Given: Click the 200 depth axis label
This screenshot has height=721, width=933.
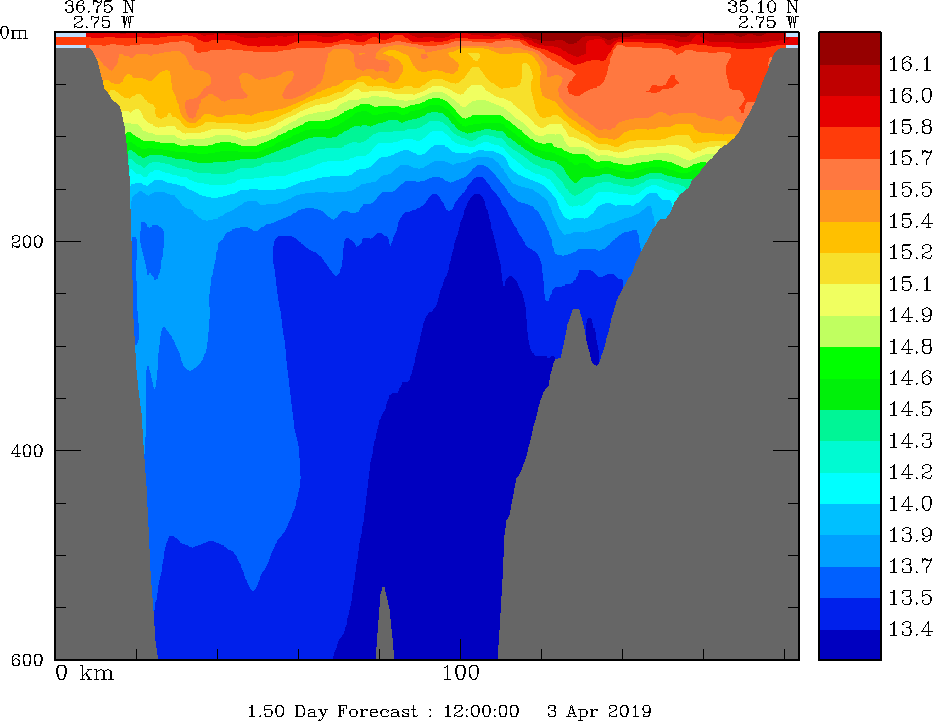Looking at the screenshot, I should (27, 242).
